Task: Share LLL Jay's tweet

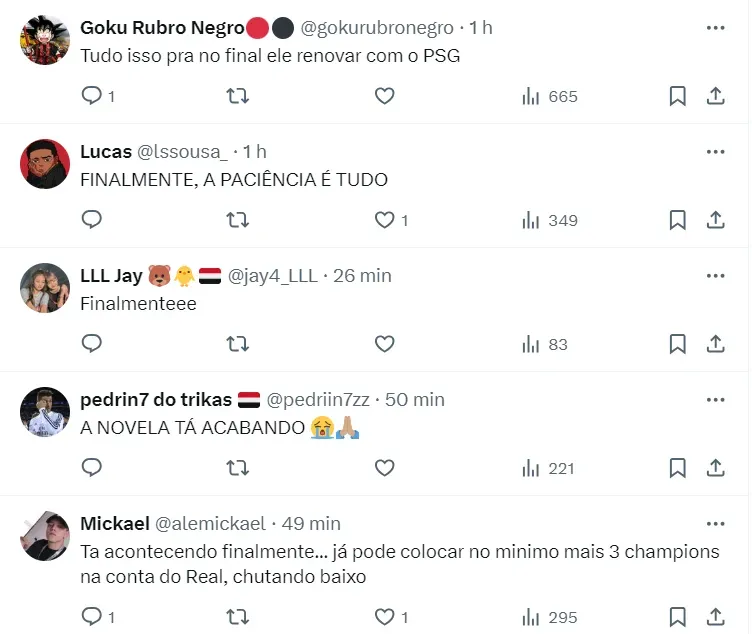Action: pyautogui.click(x=716, y=344)
